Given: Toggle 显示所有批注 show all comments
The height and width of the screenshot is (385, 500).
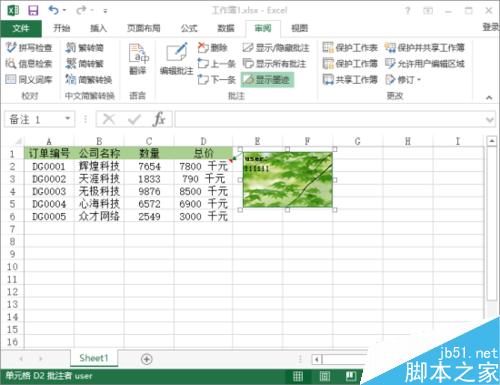Looking at the screenshot, I should 274,63.
